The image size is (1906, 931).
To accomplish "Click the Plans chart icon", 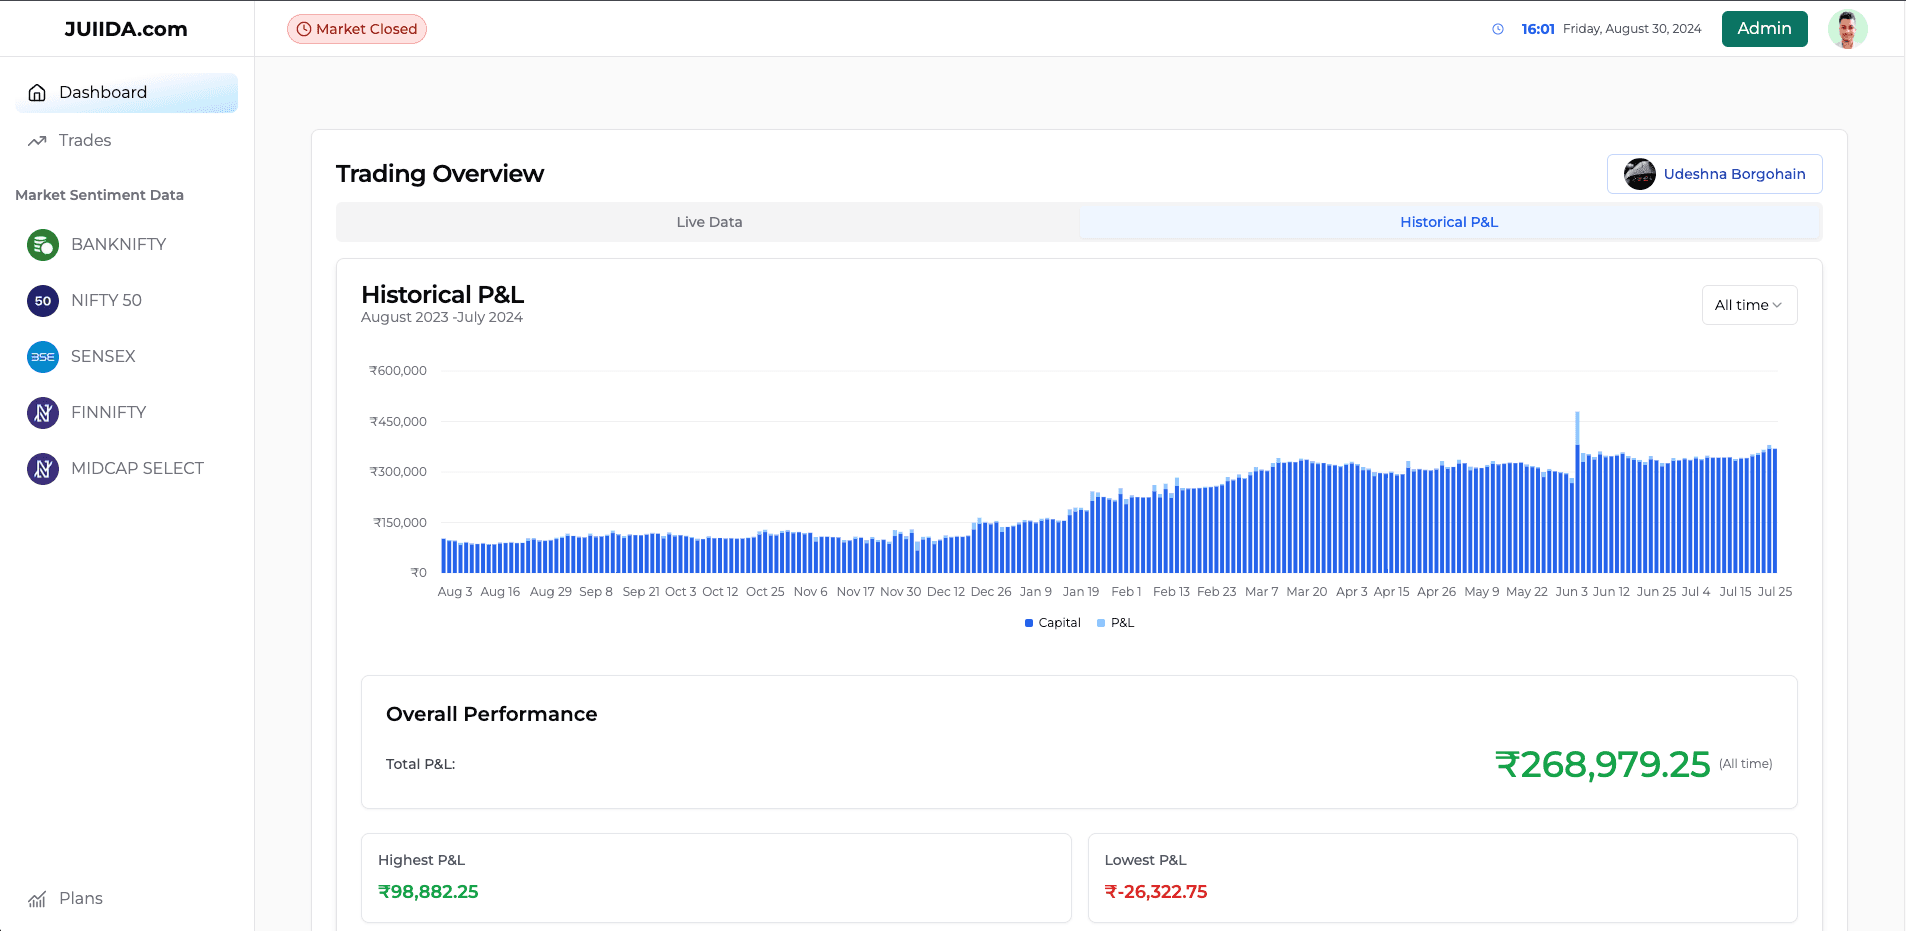I will [37, 899].
